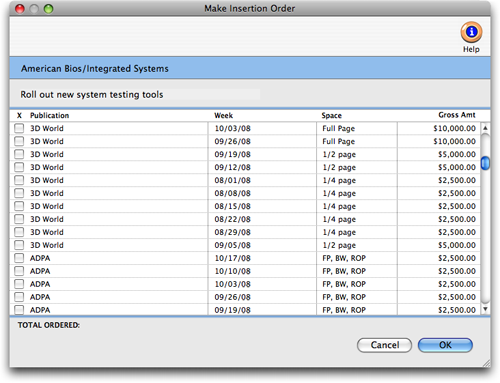Click the X column header
Screen dimensions: 500x383
coord(19,115)
